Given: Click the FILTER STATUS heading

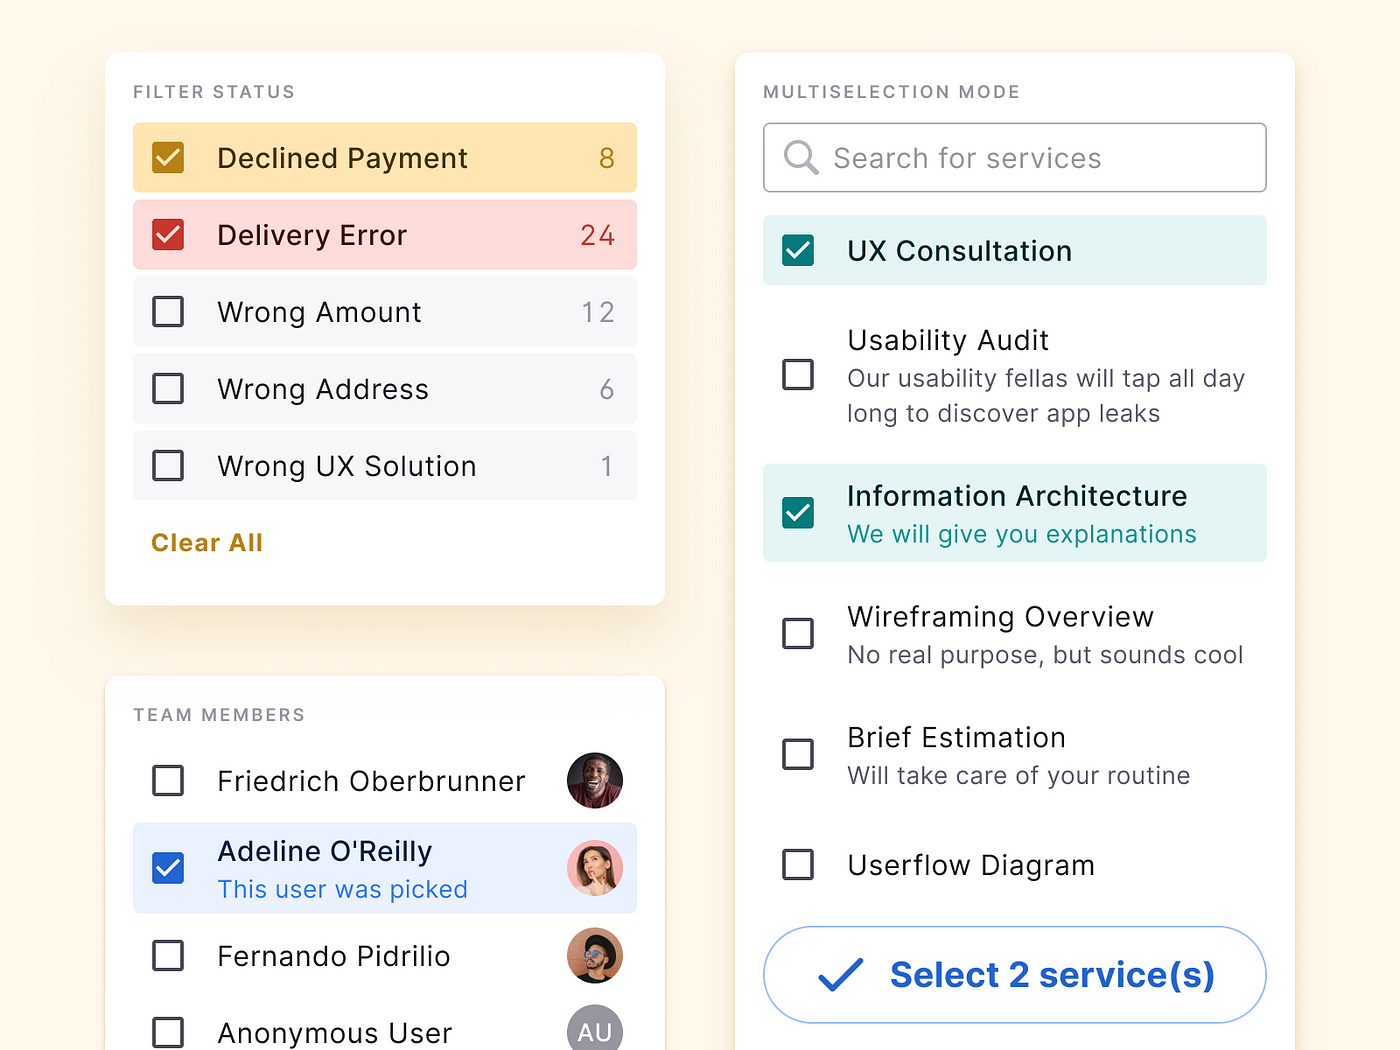Looking at the screenshot, I should pyautogui.click(x=214, y=92).
